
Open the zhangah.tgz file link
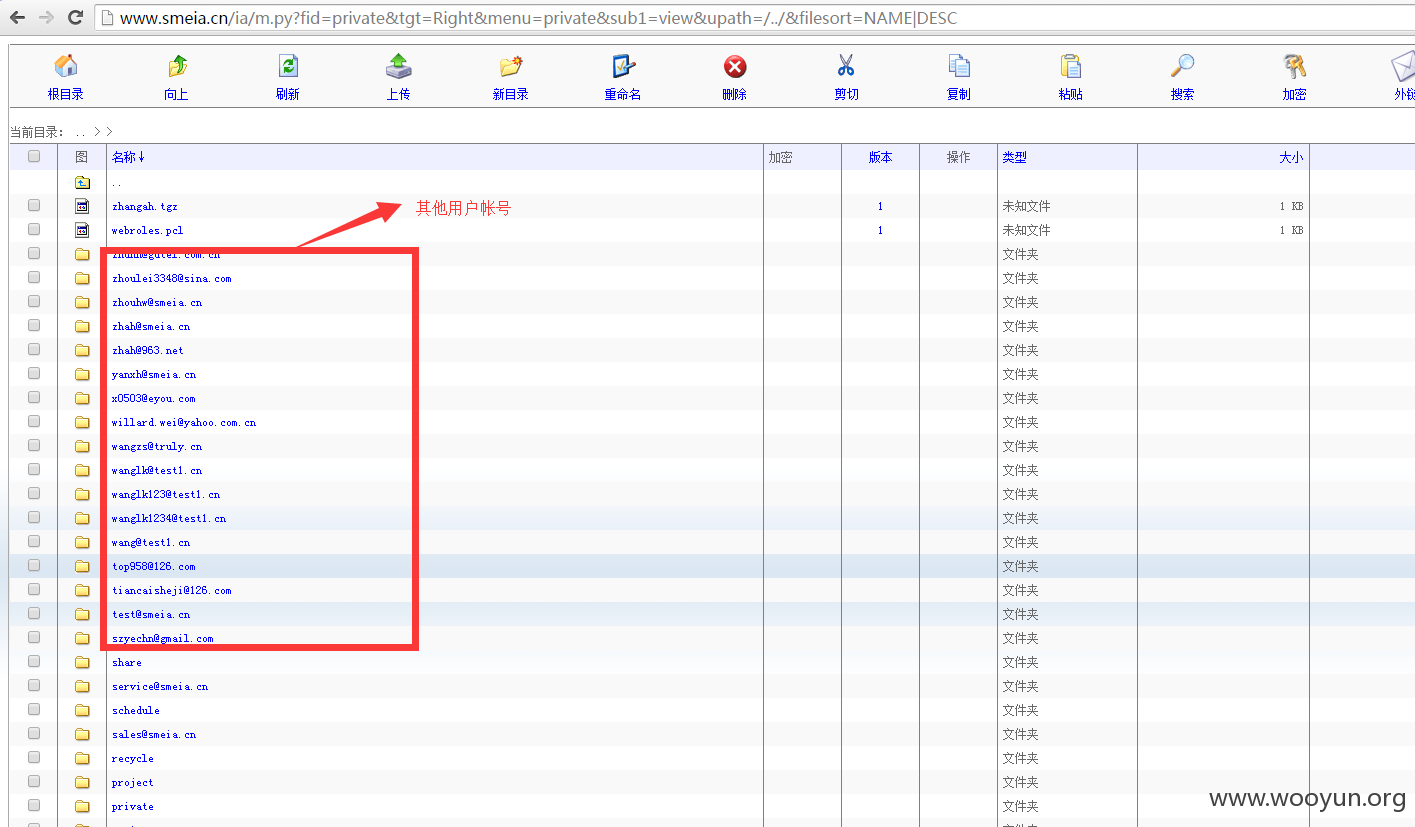pyautogui.click(x=145, y=206)
